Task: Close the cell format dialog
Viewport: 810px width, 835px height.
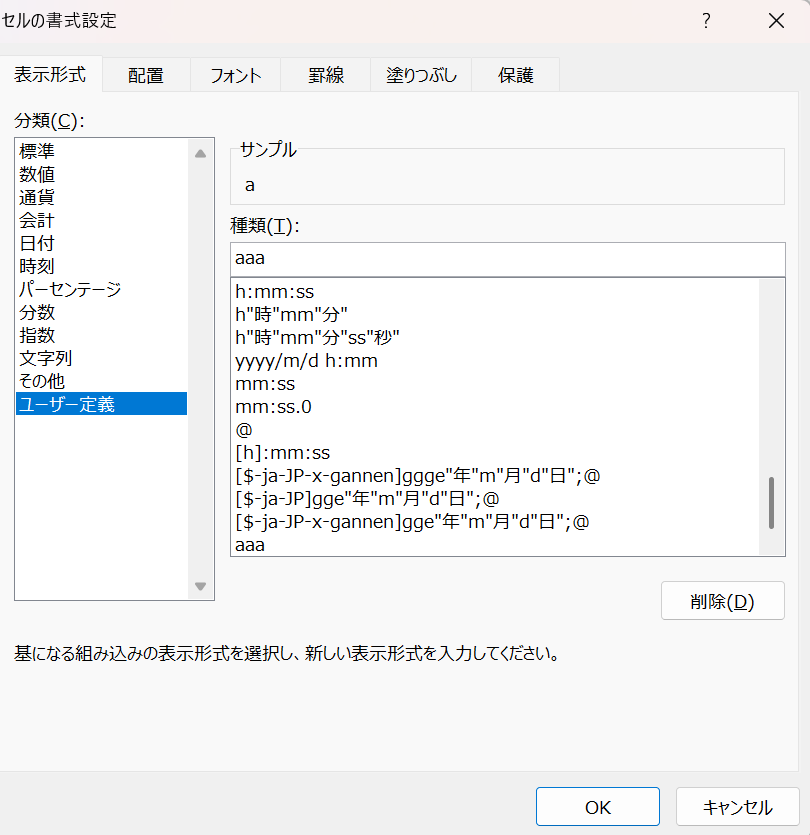Action: point(776,21)
